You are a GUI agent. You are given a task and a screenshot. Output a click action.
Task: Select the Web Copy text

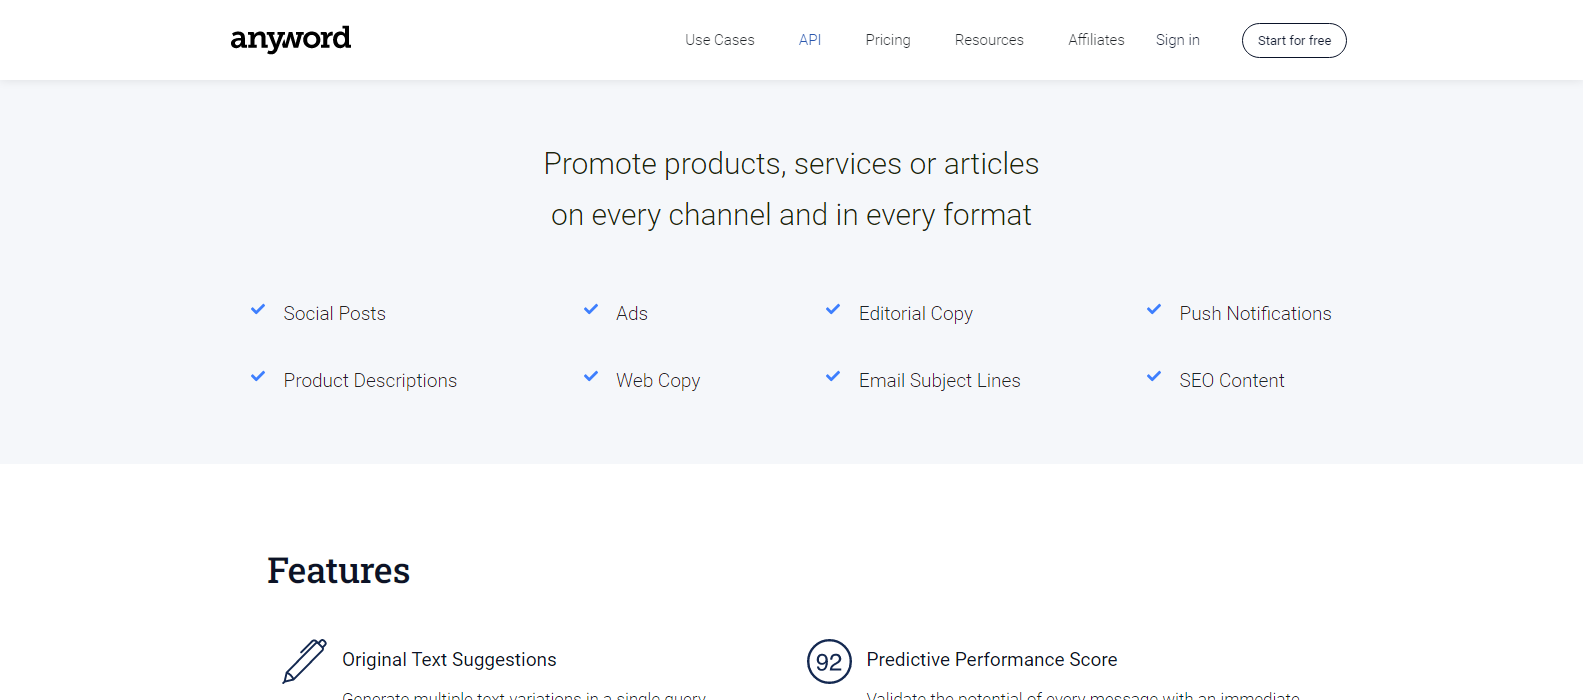(658, 381)
